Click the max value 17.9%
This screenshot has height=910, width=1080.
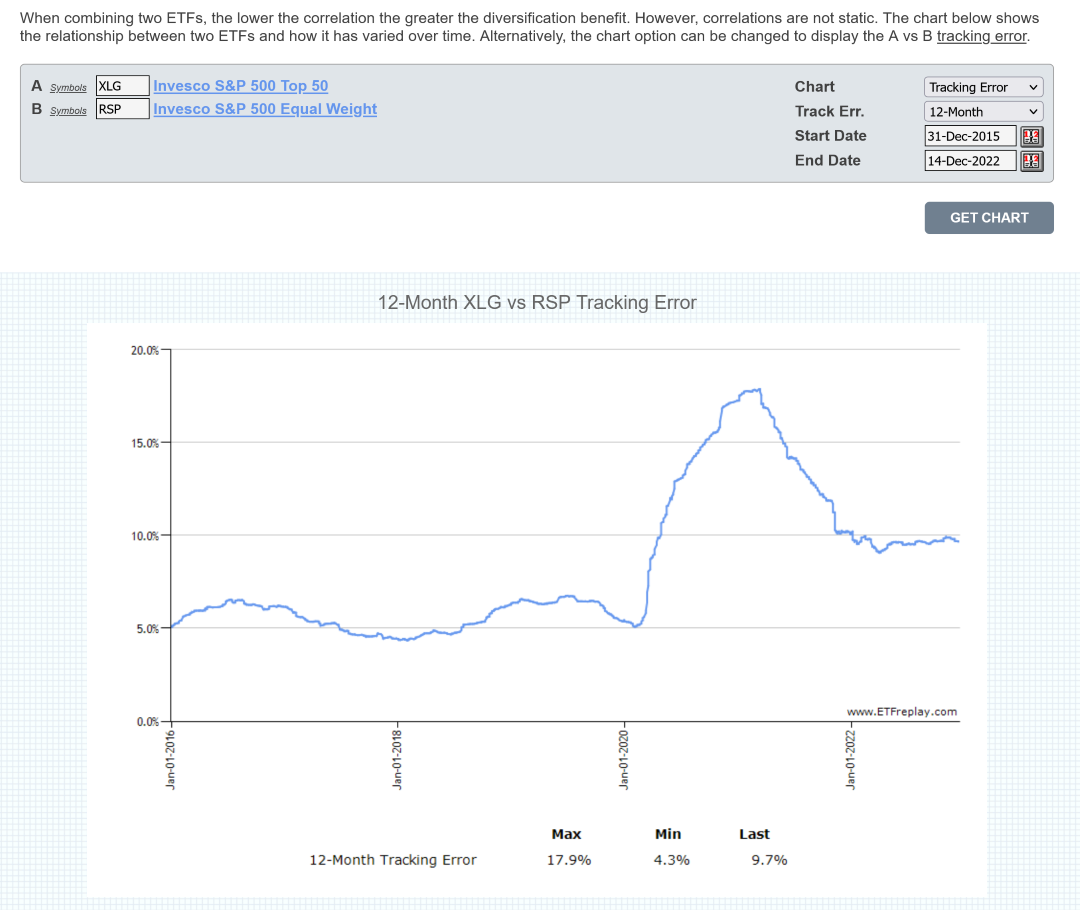[x=569, y=860]
